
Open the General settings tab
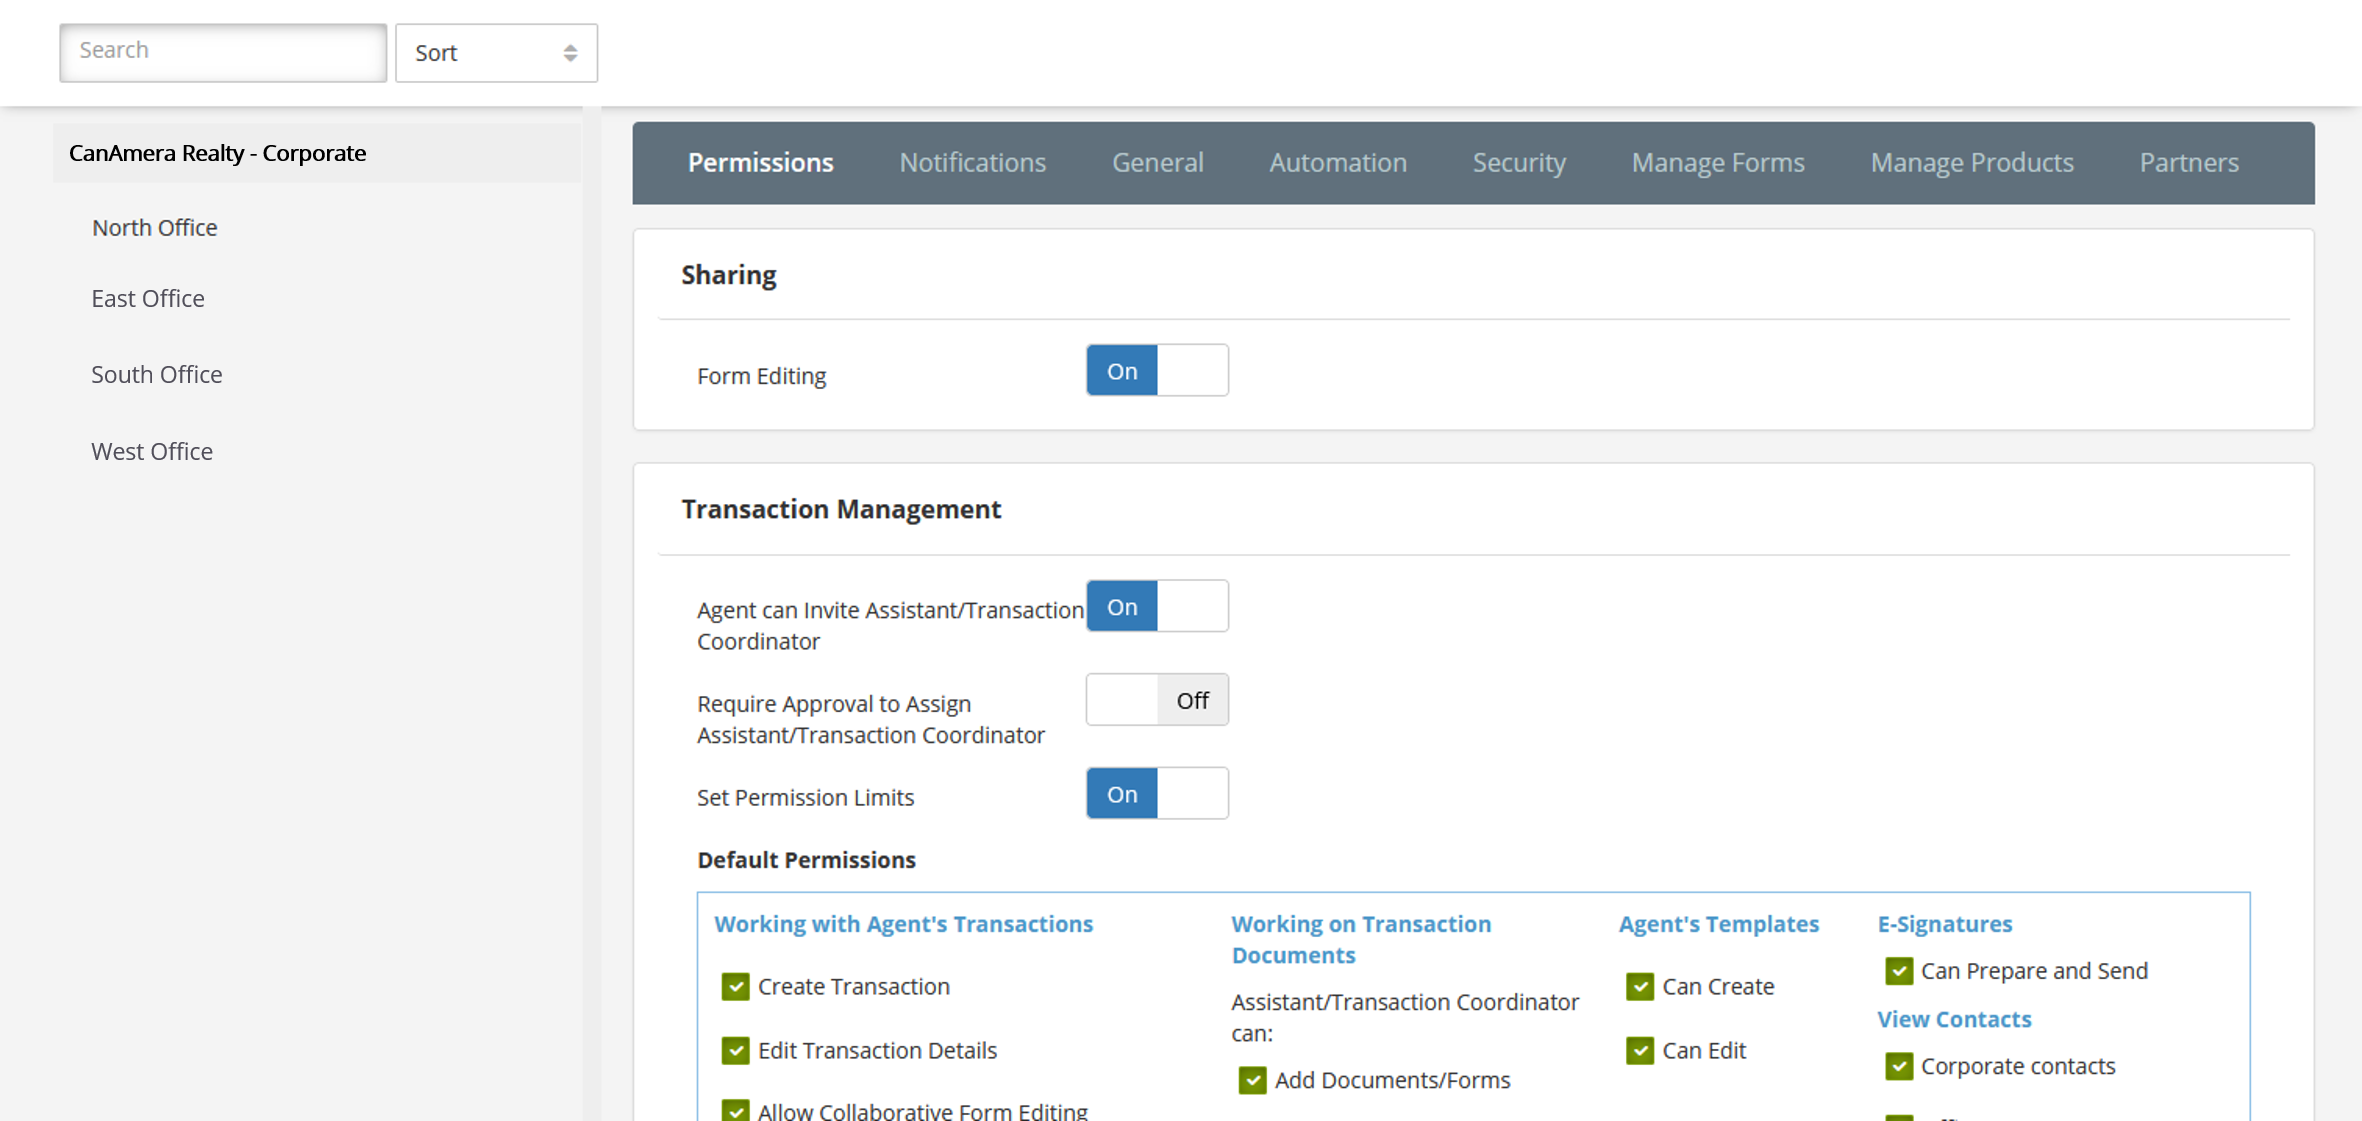click(1157, 162)
